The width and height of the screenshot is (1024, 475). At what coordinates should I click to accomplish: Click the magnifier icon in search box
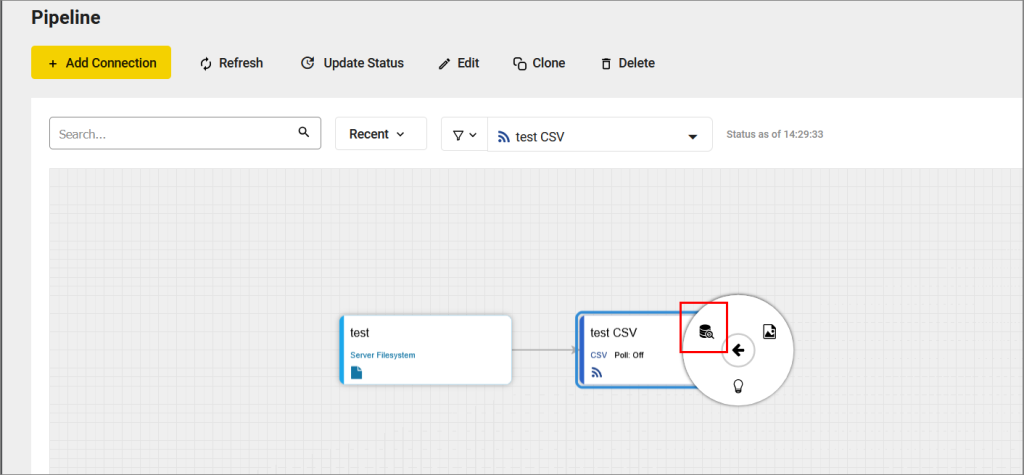tap(304, 133)
